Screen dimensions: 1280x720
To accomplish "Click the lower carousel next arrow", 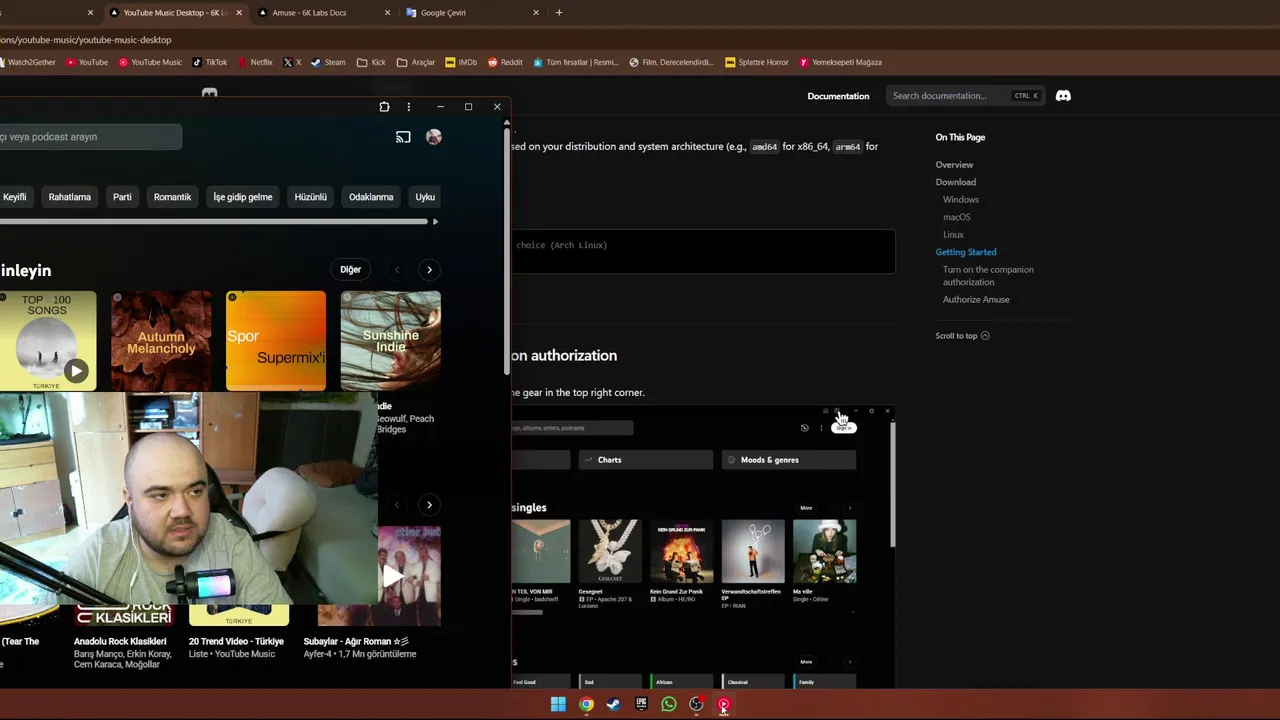I will click(429, 505).
